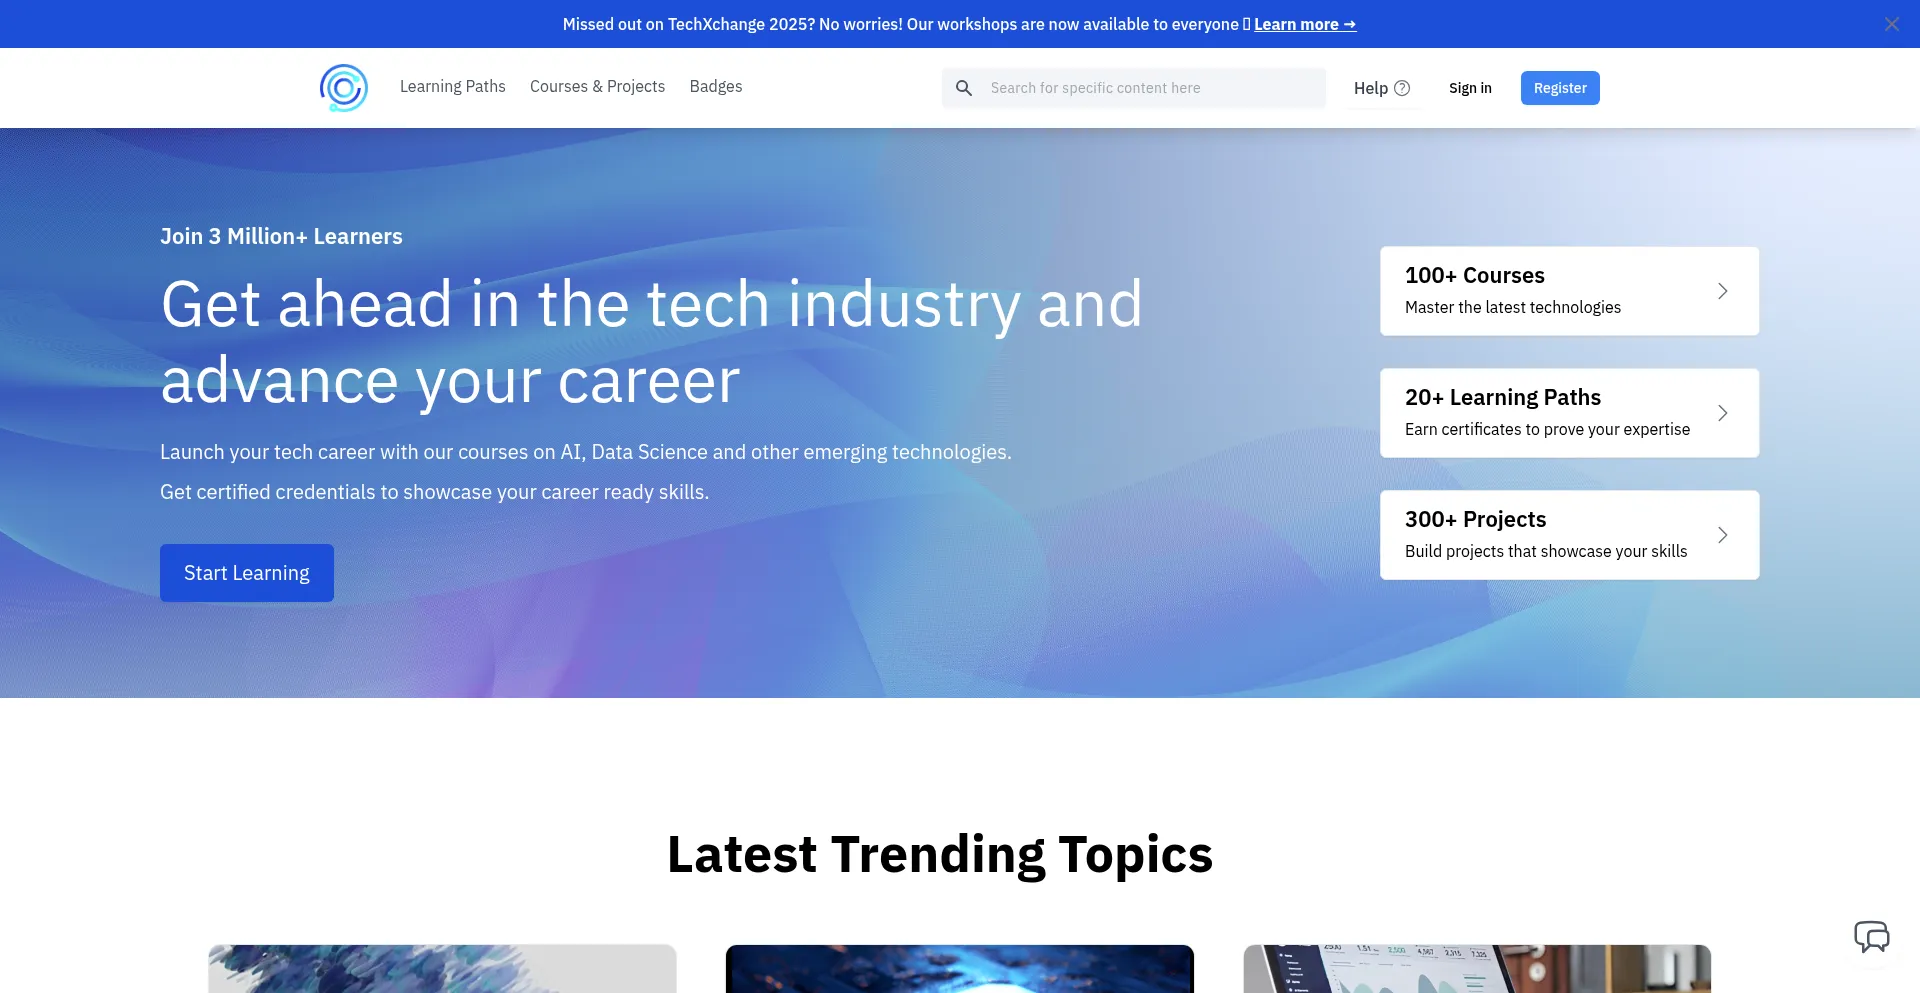The width and height of the screenshot is (1920, 993).
Task: Click the 20+ Learning Paths chevron arrow
Action: (x=1722, y=413)
